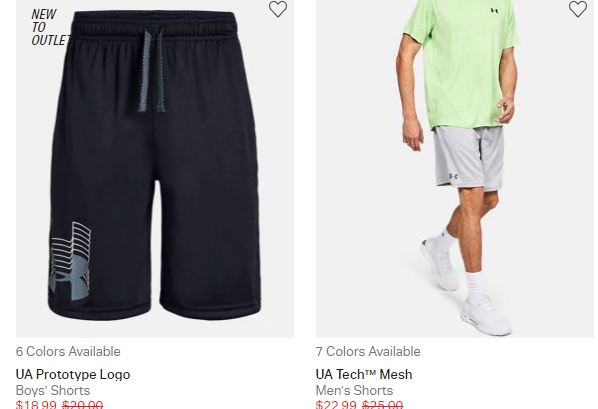Click the crossed-out $20.00 original price

click(x=82, y=404)
